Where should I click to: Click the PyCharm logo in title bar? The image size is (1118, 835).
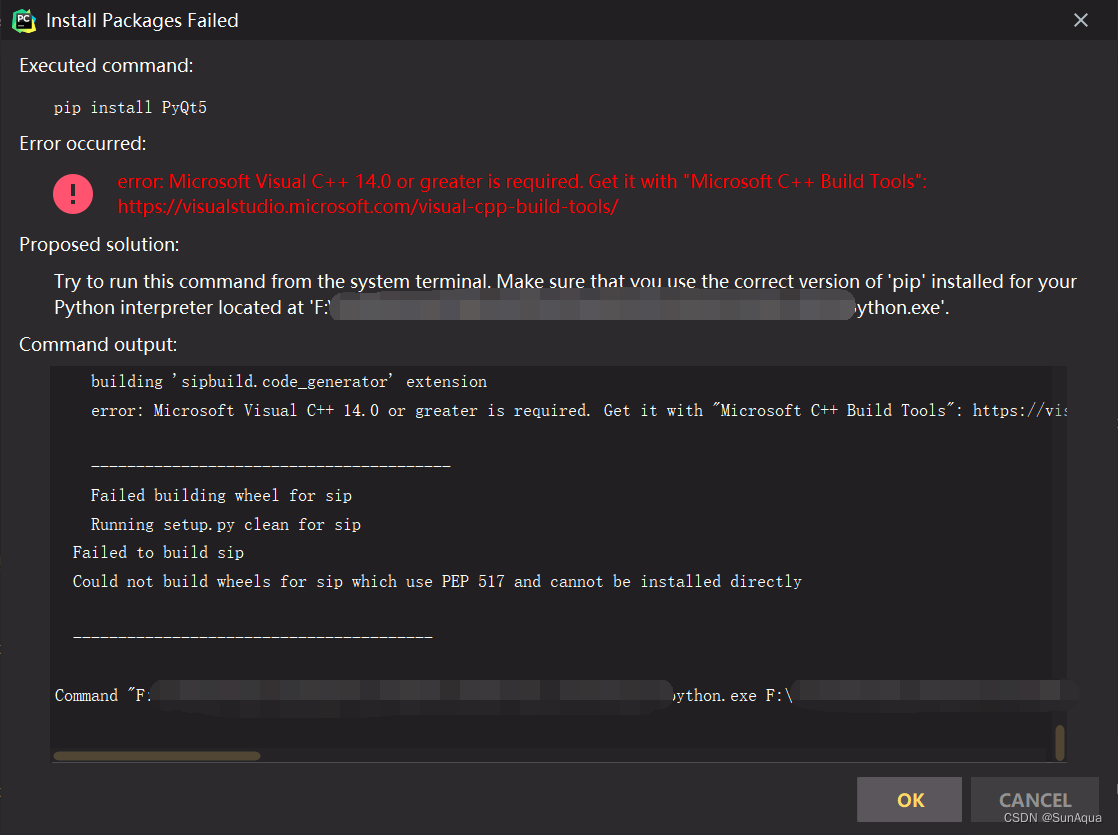coord(24,19)
